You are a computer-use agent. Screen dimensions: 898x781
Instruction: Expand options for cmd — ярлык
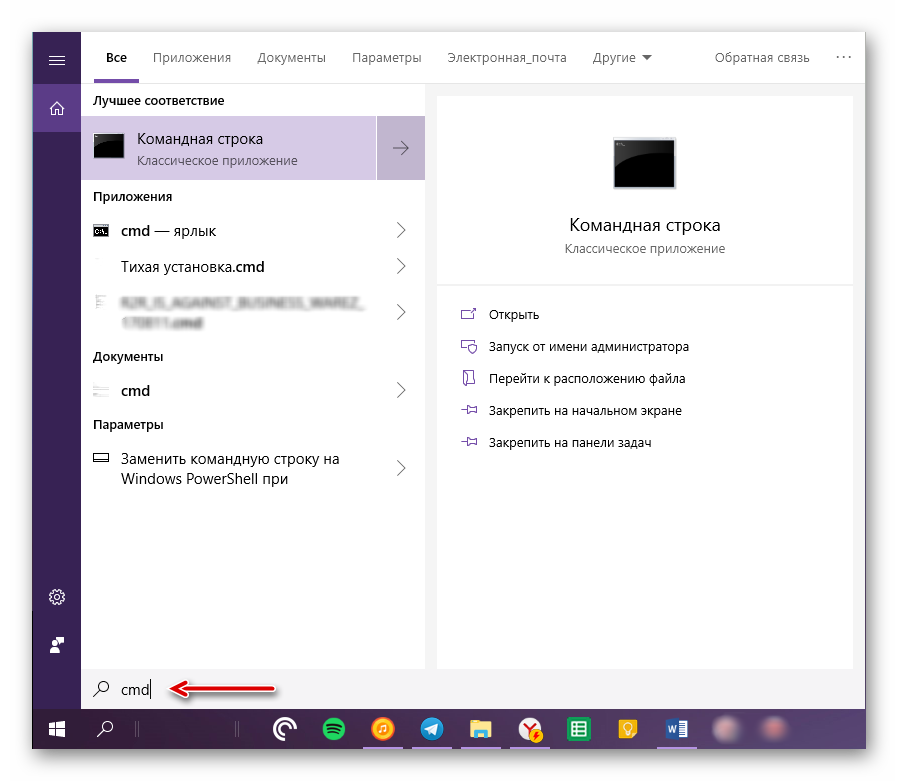[x=400, y=231]
